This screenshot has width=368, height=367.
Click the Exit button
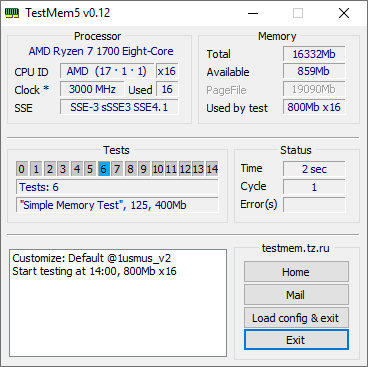click(x=296, y=340)
